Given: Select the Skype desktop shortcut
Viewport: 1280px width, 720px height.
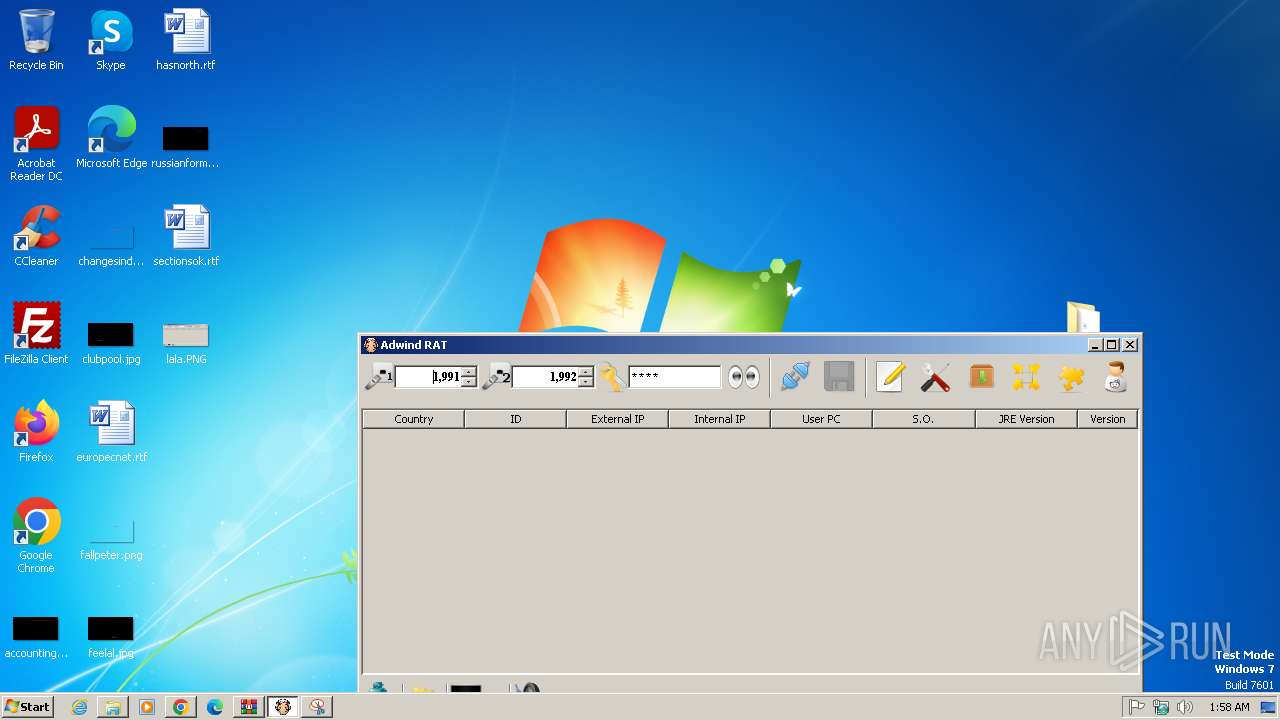Looking at the screenshot, I should click(x=111, y=41).
